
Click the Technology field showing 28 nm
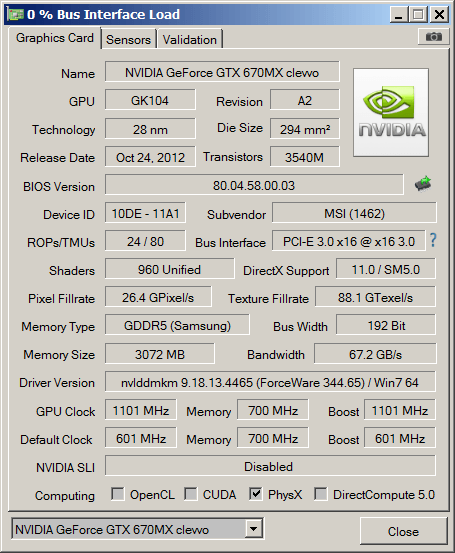(150, 129)
